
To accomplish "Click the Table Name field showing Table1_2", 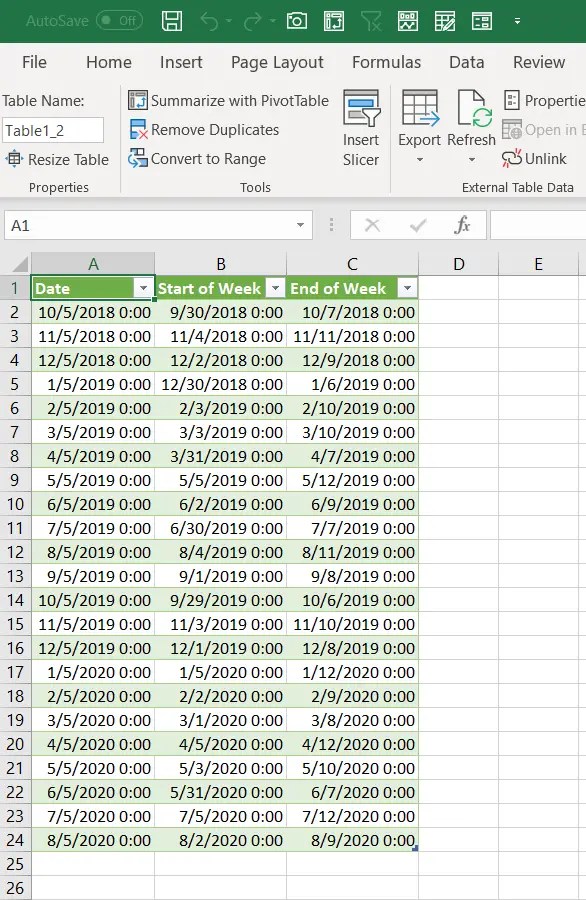I will click(x=52, y=130).
